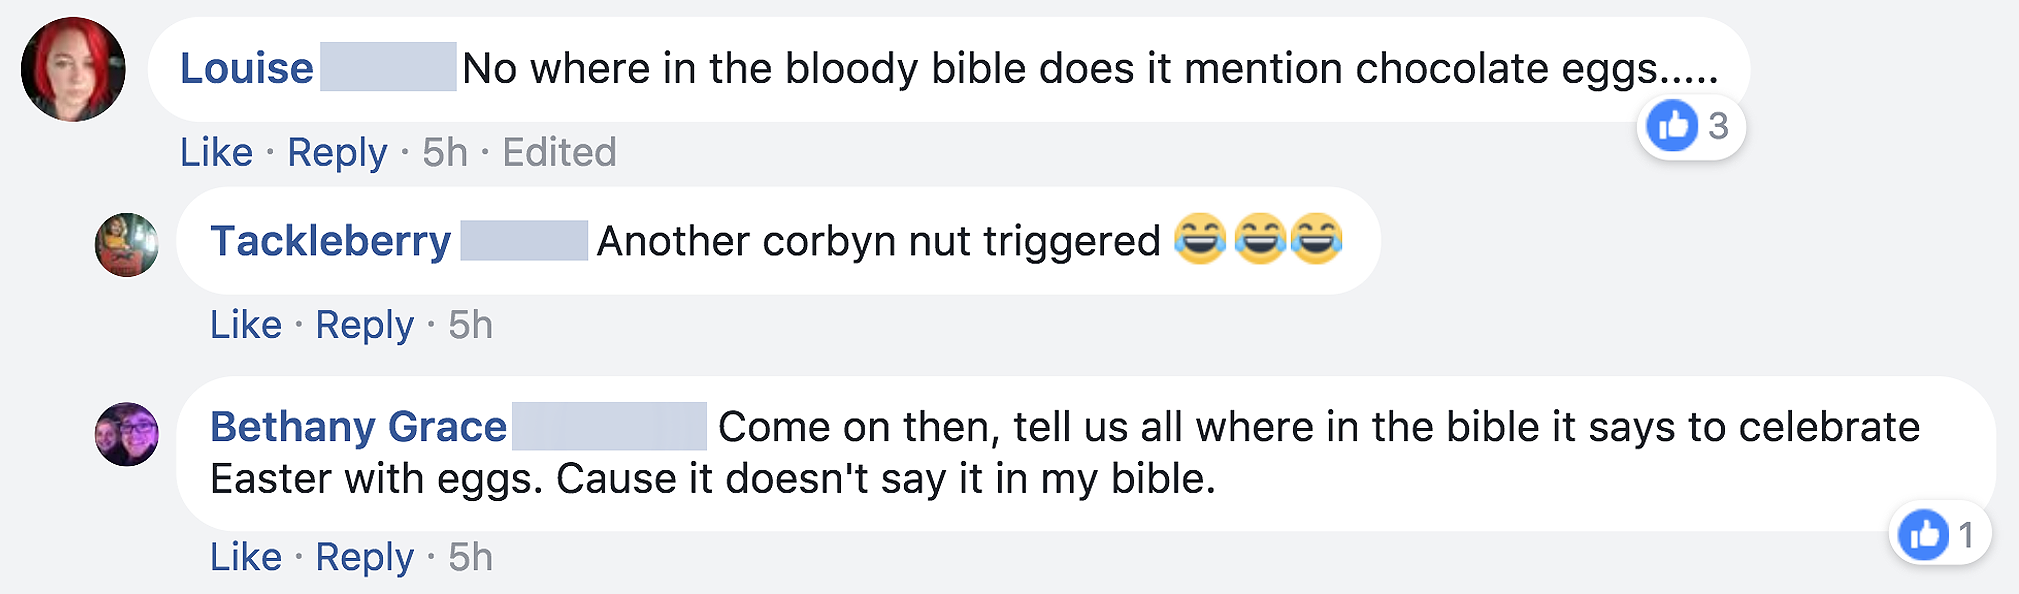Click the 5h timestamp under Tackleberry's comment
The width and height of the screenshot is (2019, 594).
(470, 325)
